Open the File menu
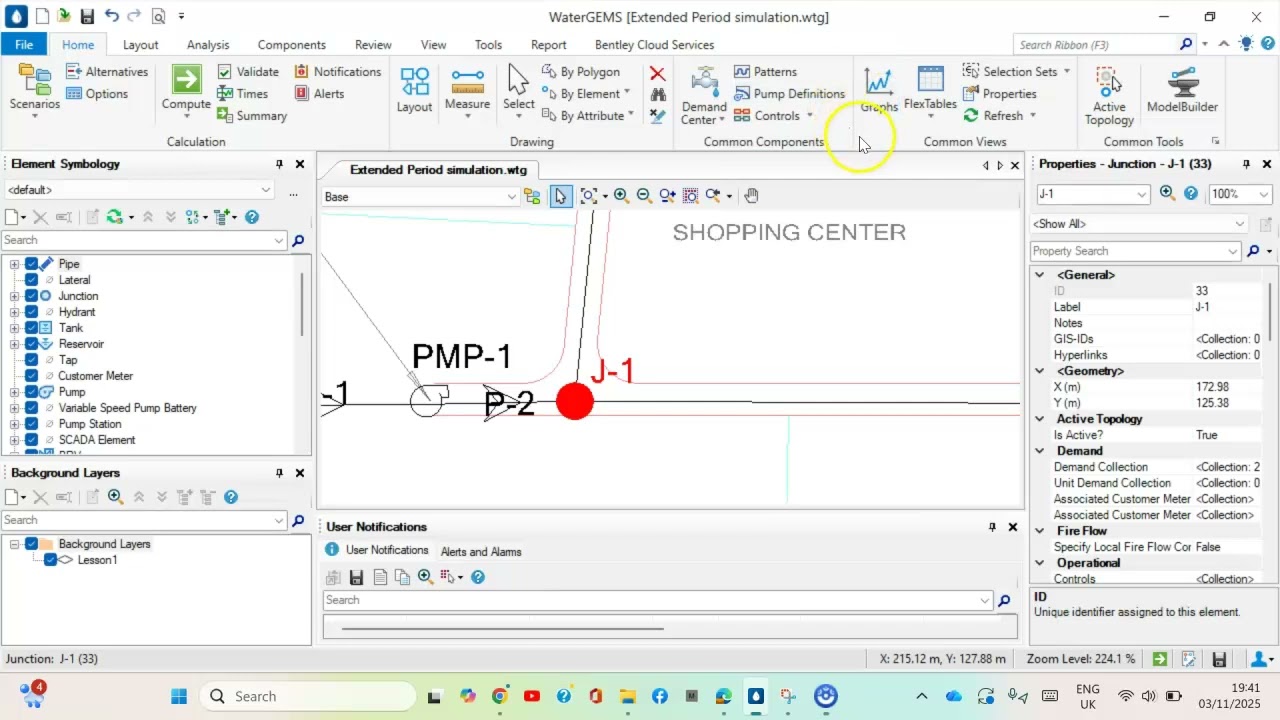 click(x=24, y=45)
